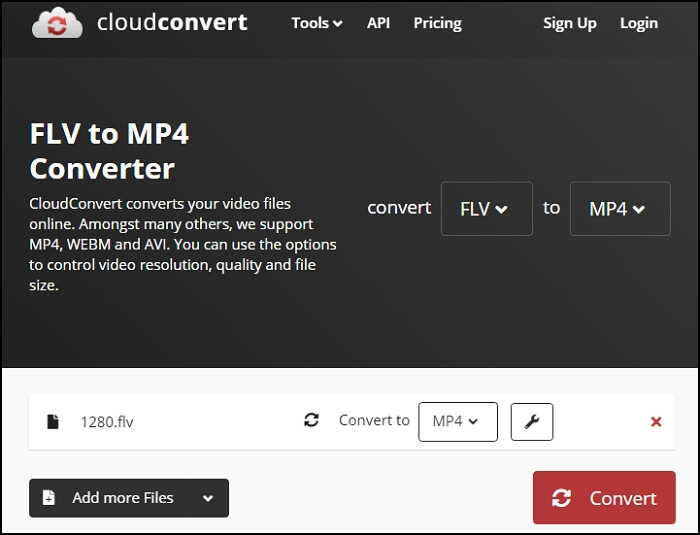This screenshot has height=535, width=700.
Task: Open the cloudconvert home text link
Action: pos(172,22)
